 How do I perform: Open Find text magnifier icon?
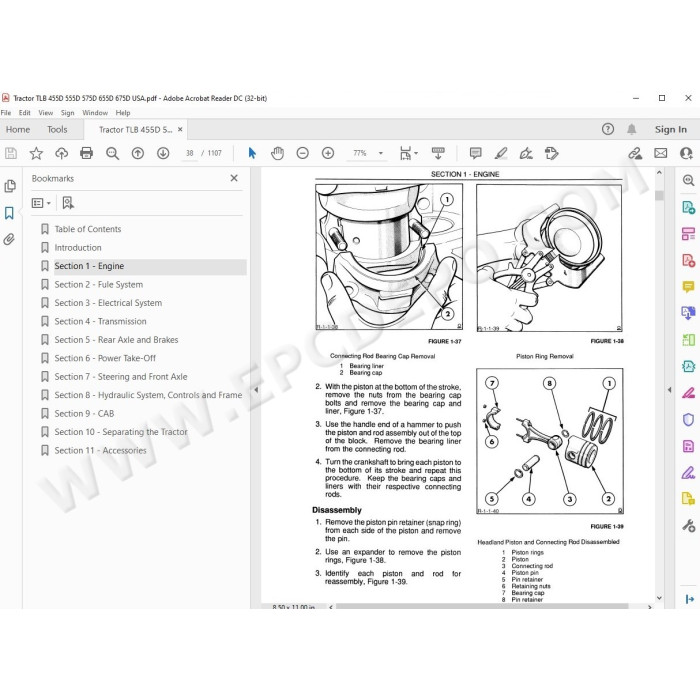[x=112, y=154]
